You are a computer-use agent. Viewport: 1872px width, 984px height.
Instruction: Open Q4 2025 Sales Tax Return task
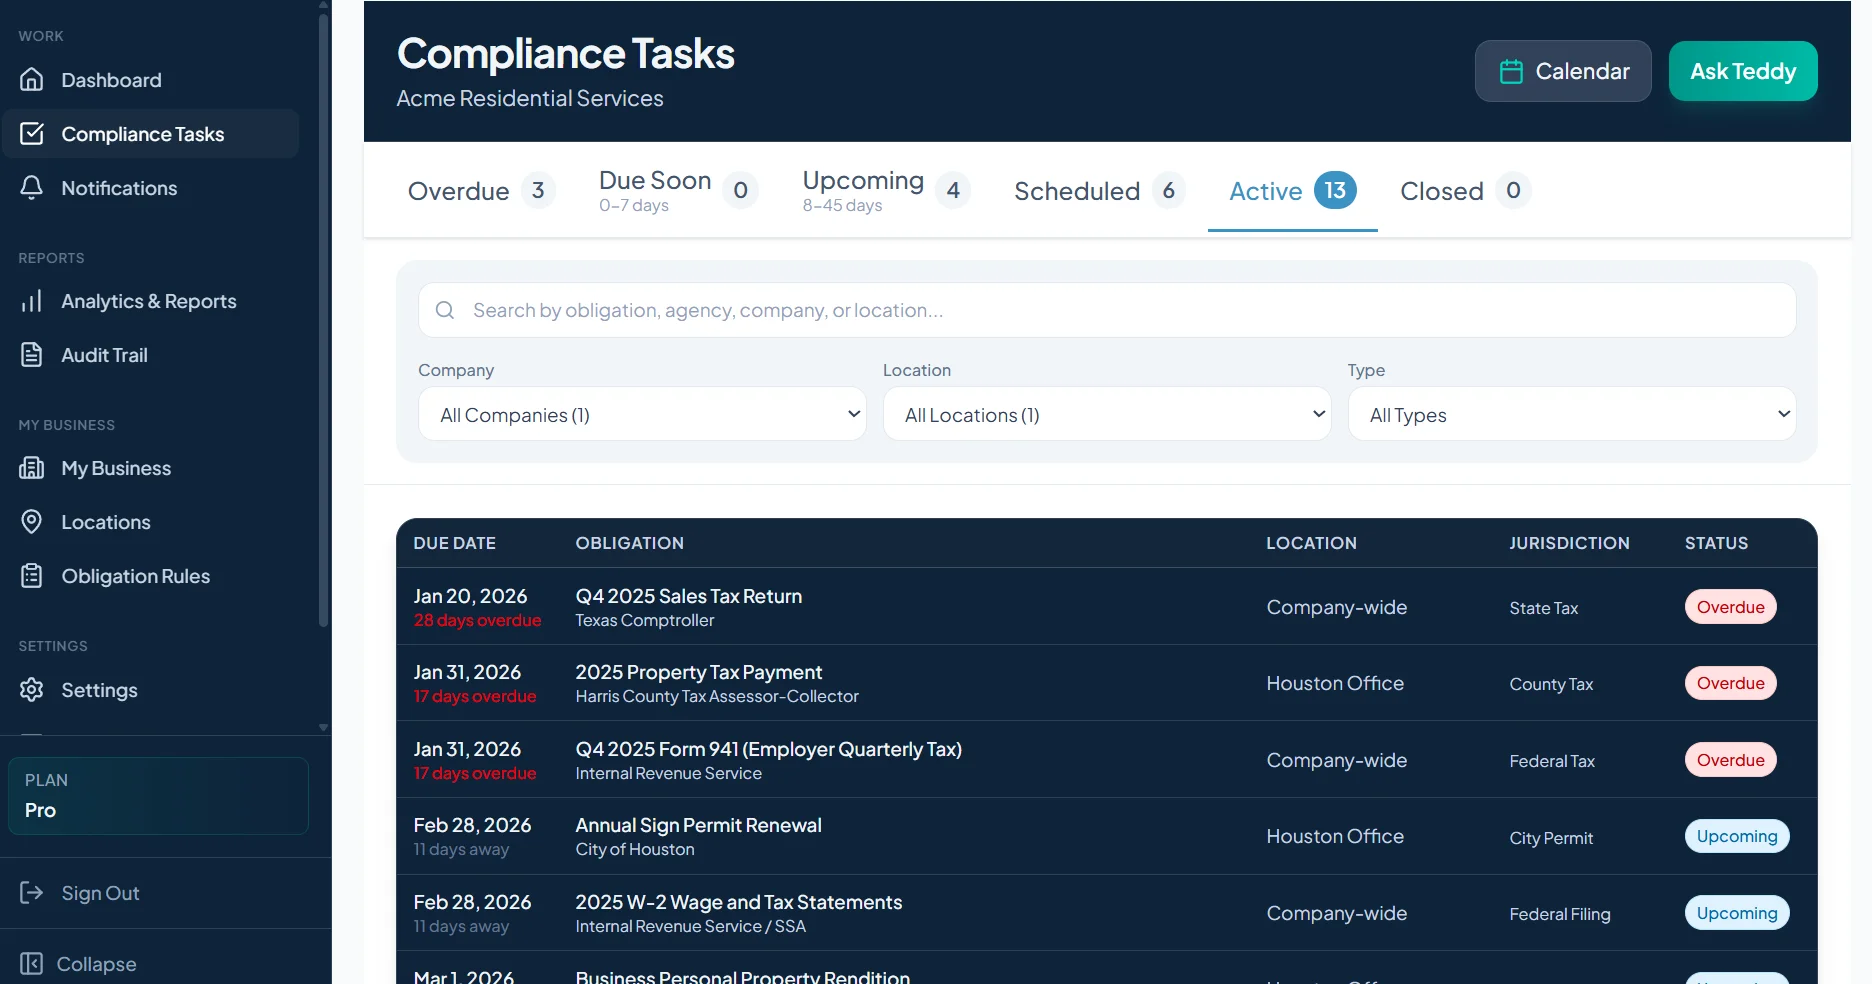click(689, 596)
